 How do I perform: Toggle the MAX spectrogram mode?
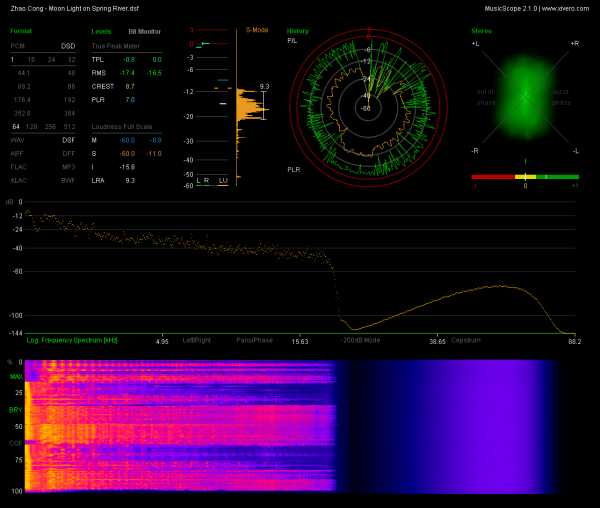click(x=15, y=377)
